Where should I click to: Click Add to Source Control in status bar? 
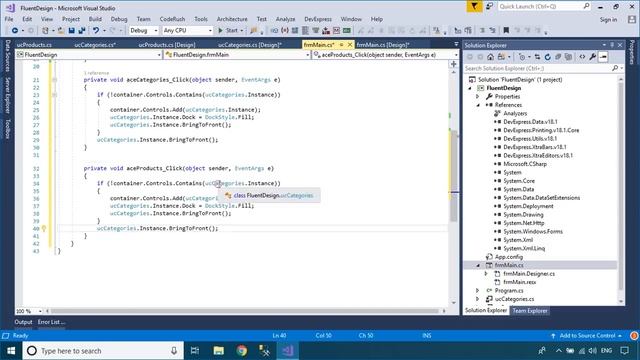click(x=587, y=336)
